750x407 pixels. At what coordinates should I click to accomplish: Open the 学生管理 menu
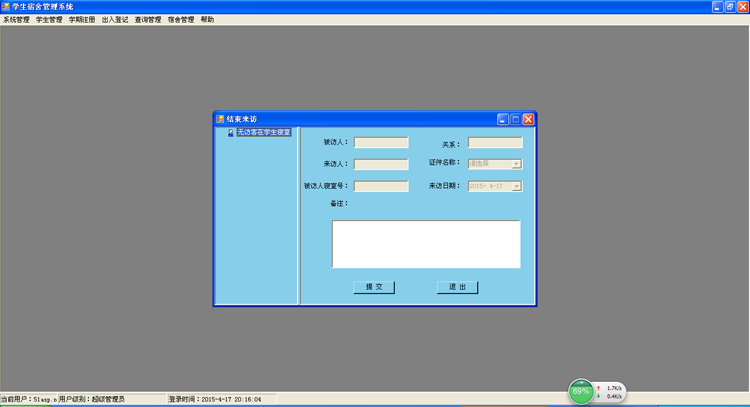pos(49,20)
